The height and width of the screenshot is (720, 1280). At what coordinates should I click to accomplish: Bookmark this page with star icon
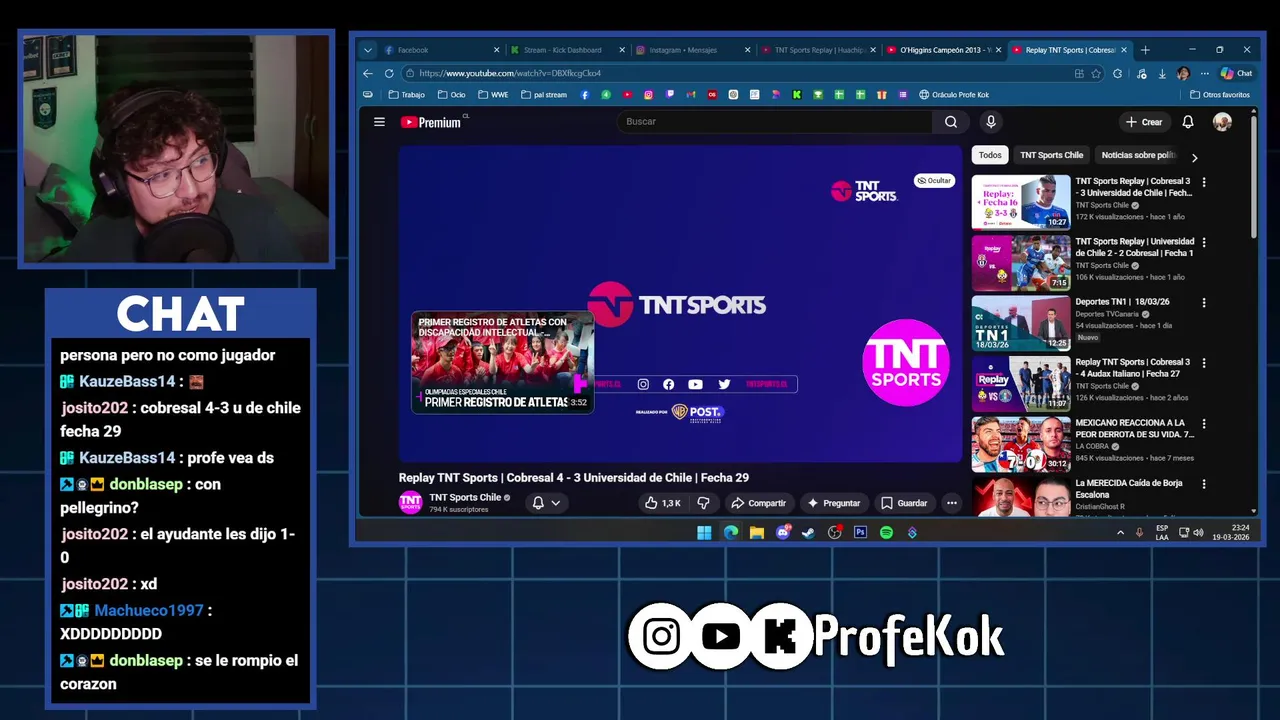1096,73
